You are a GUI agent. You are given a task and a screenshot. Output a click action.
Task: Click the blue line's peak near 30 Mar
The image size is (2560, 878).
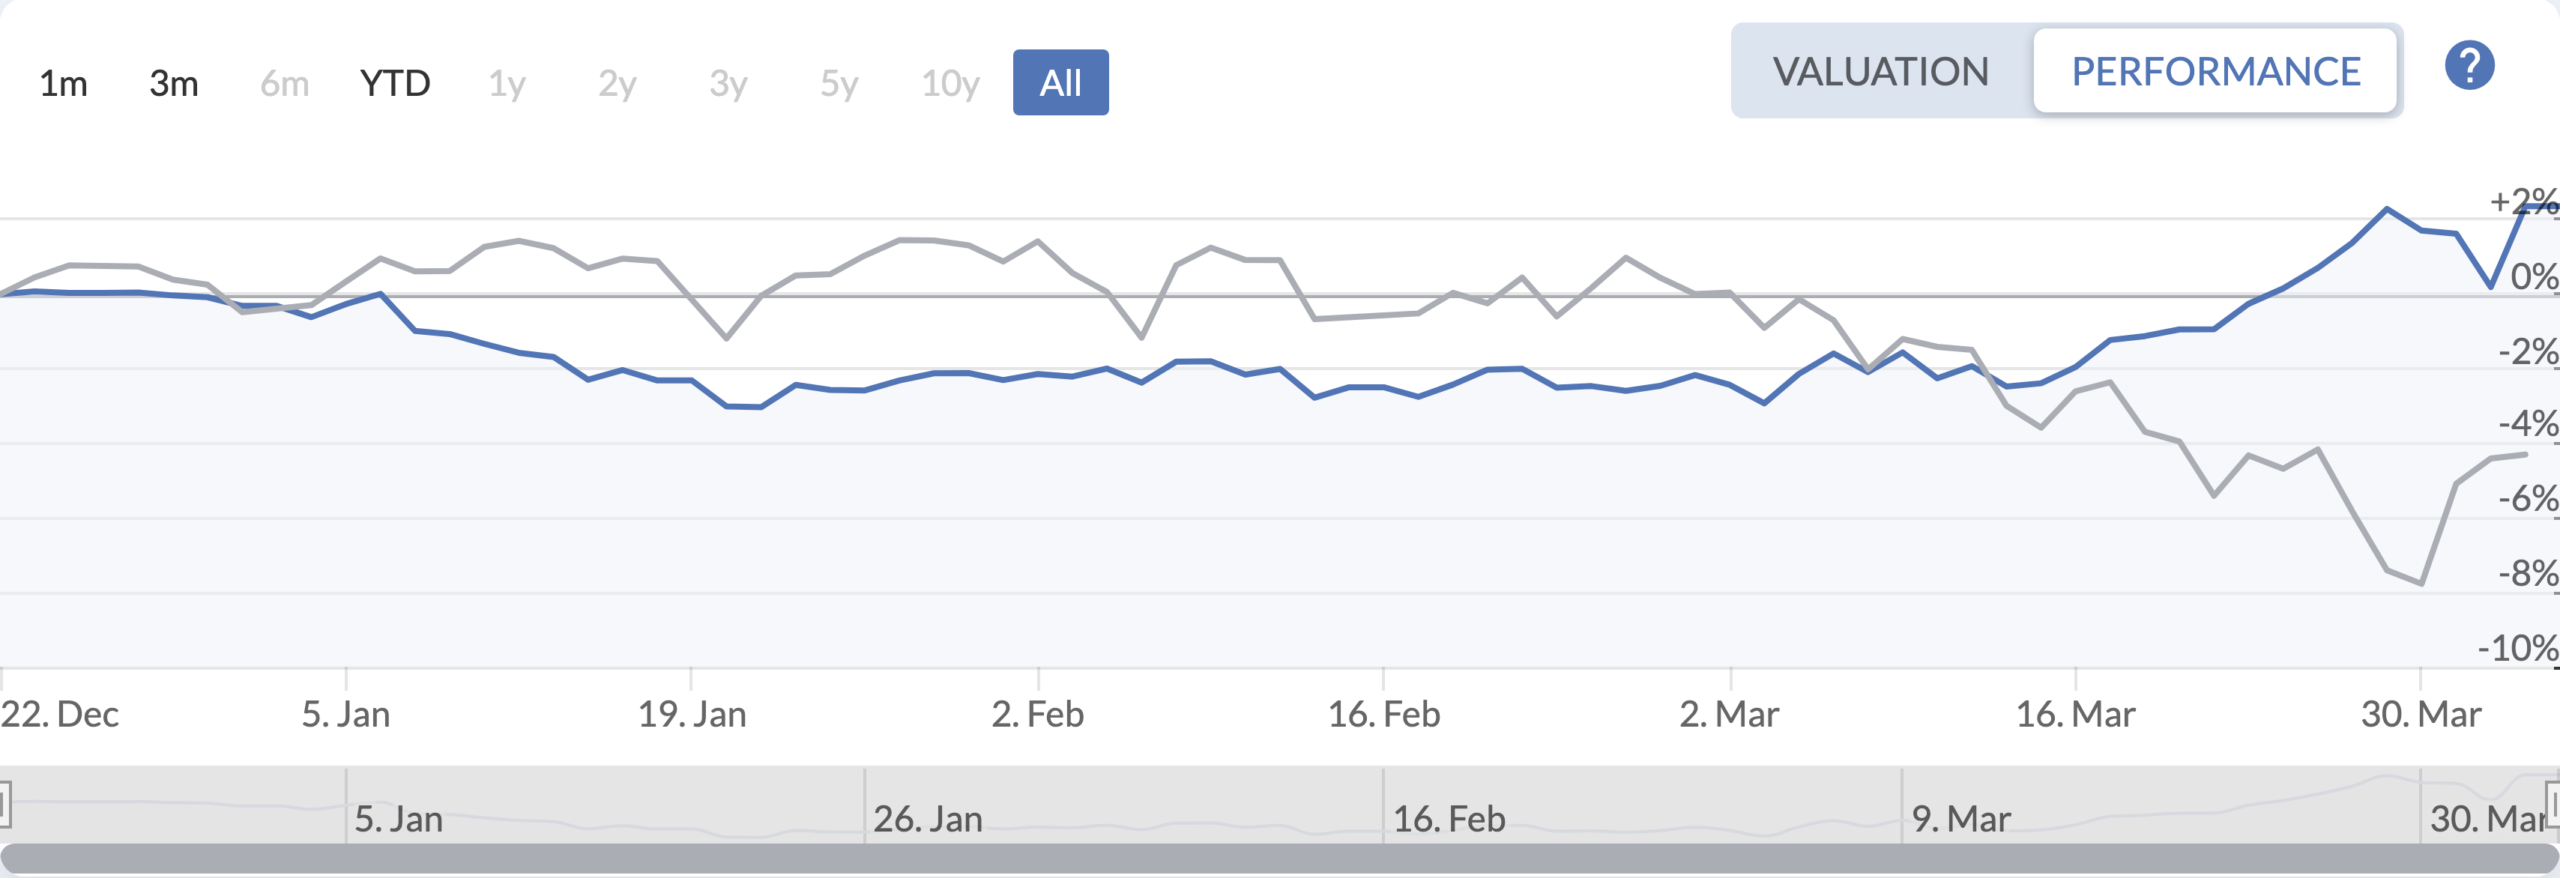point(2387,209)
